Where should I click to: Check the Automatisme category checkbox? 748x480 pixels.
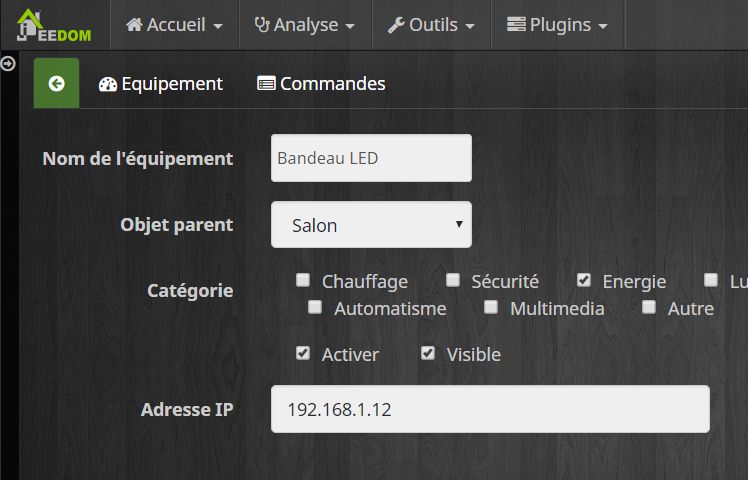click(315, 307)
